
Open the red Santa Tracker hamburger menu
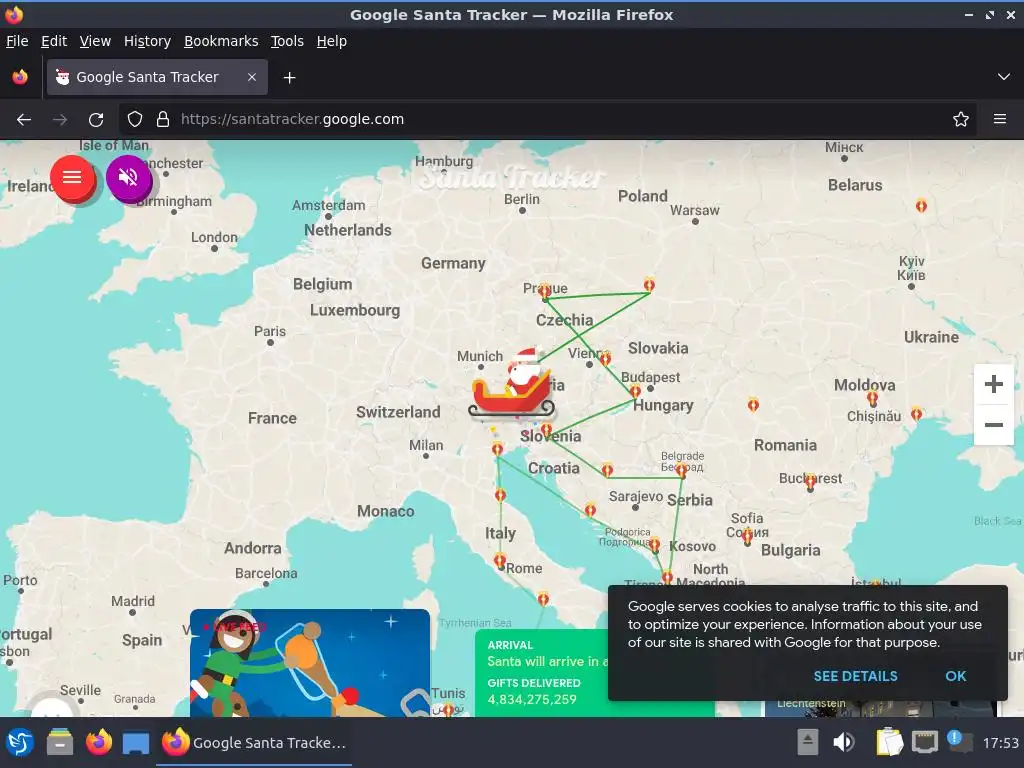pyautogui.click(x=72, y=178)
